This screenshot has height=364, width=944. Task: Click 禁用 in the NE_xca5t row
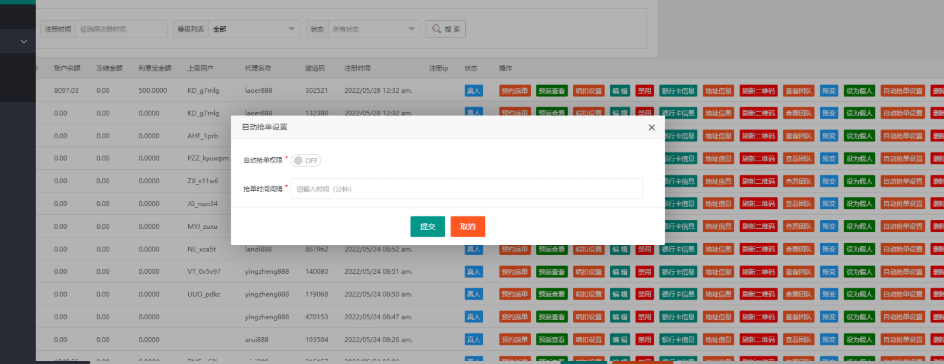[644, 249]
